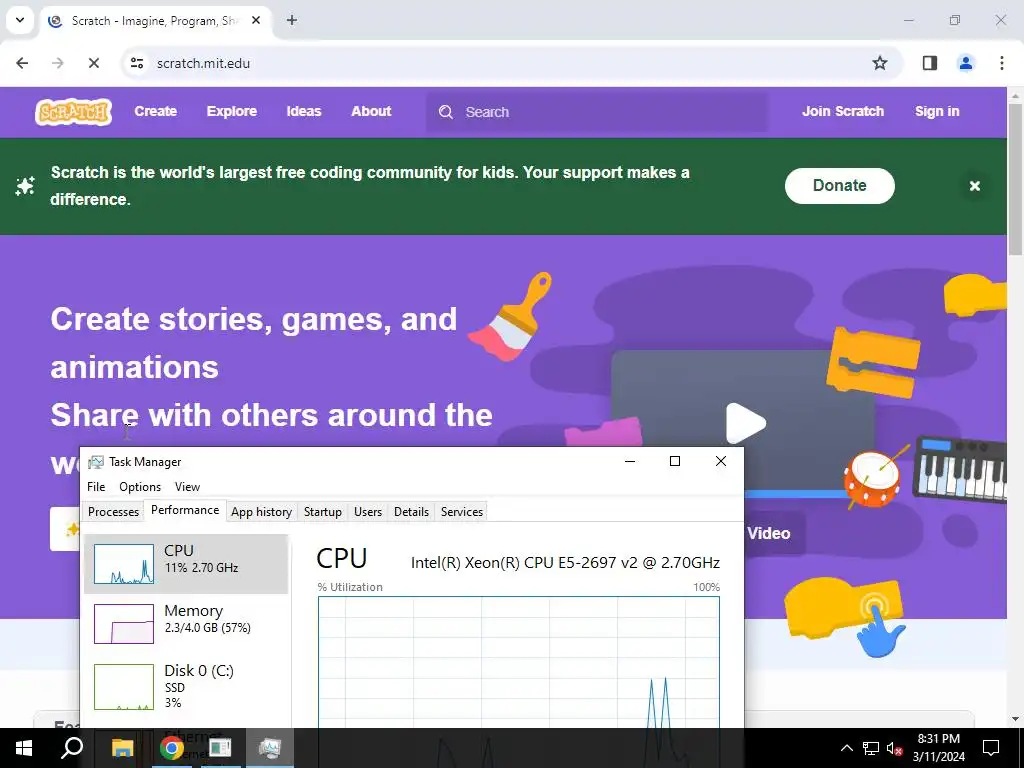Open File Explorer from taskbar
This screenshot has width=1024, height=768.
point(122,748)
